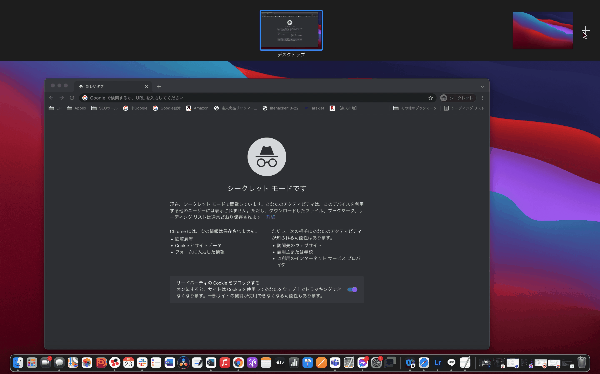Open Lightroom (Lr) in the Dock
Screen dimensions: 600x374
[438, 362]
